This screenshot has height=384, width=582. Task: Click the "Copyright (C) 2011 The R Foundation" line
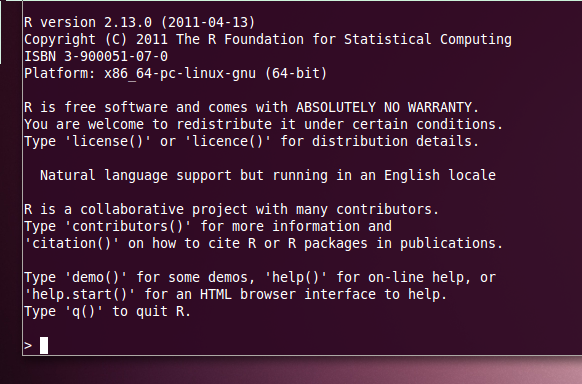click(268, 39)
